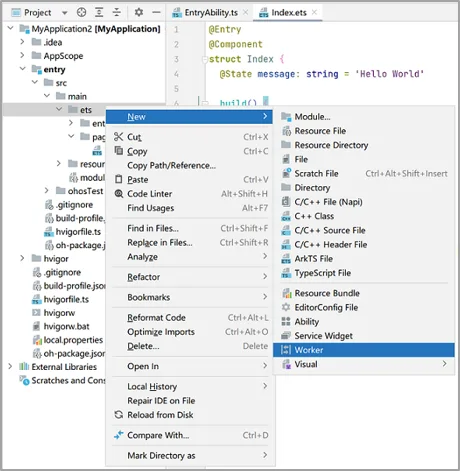The image size is (460, 471).
Task: Click the Reload from Disk refresh icon
Action: coord(119,415)
